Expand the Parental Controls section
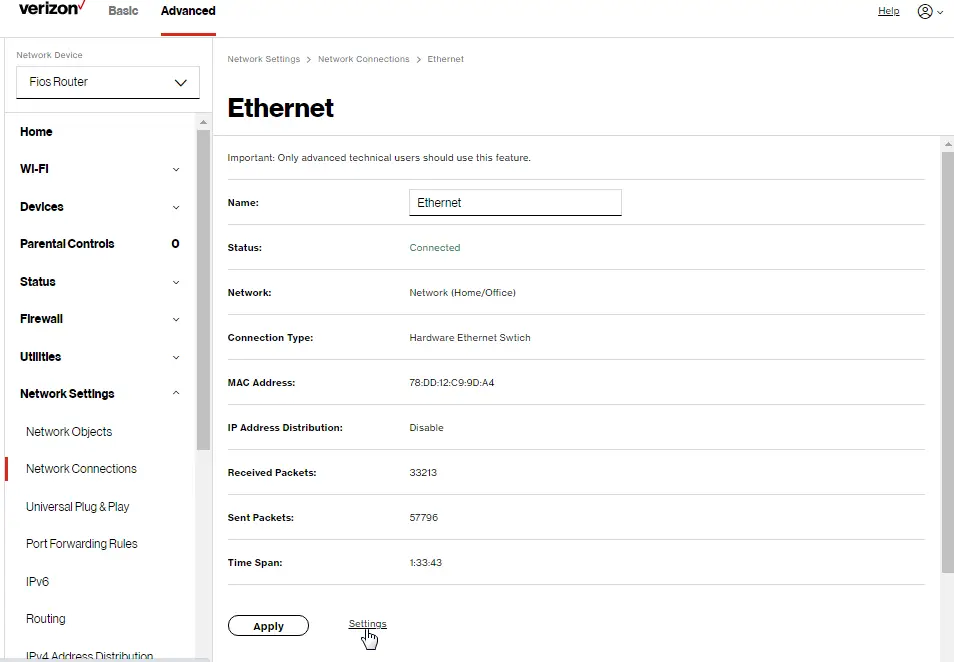Viewport: 954px width, 662px height. (x=97, y=244)
